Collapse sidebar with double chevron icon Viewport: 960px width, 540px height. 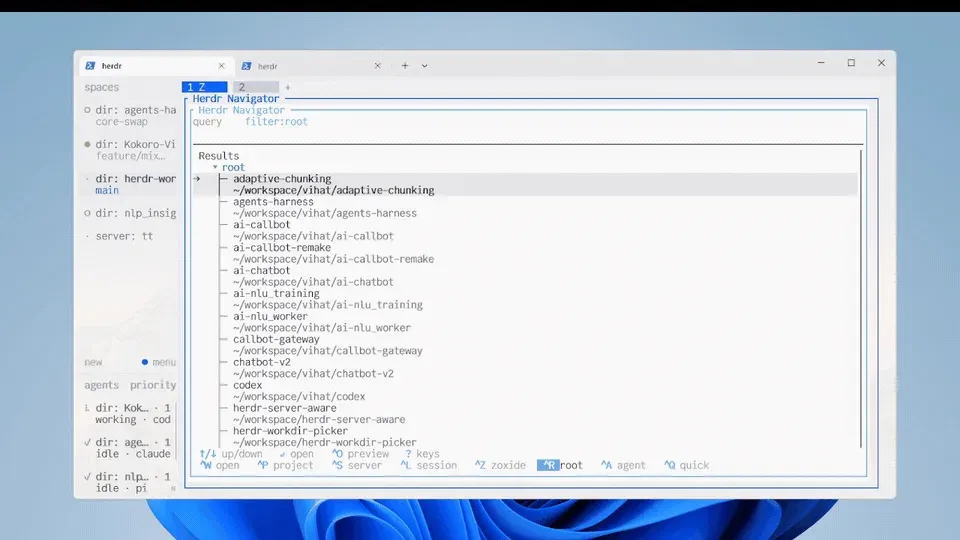pyautogui.click(x=173, y=488)
